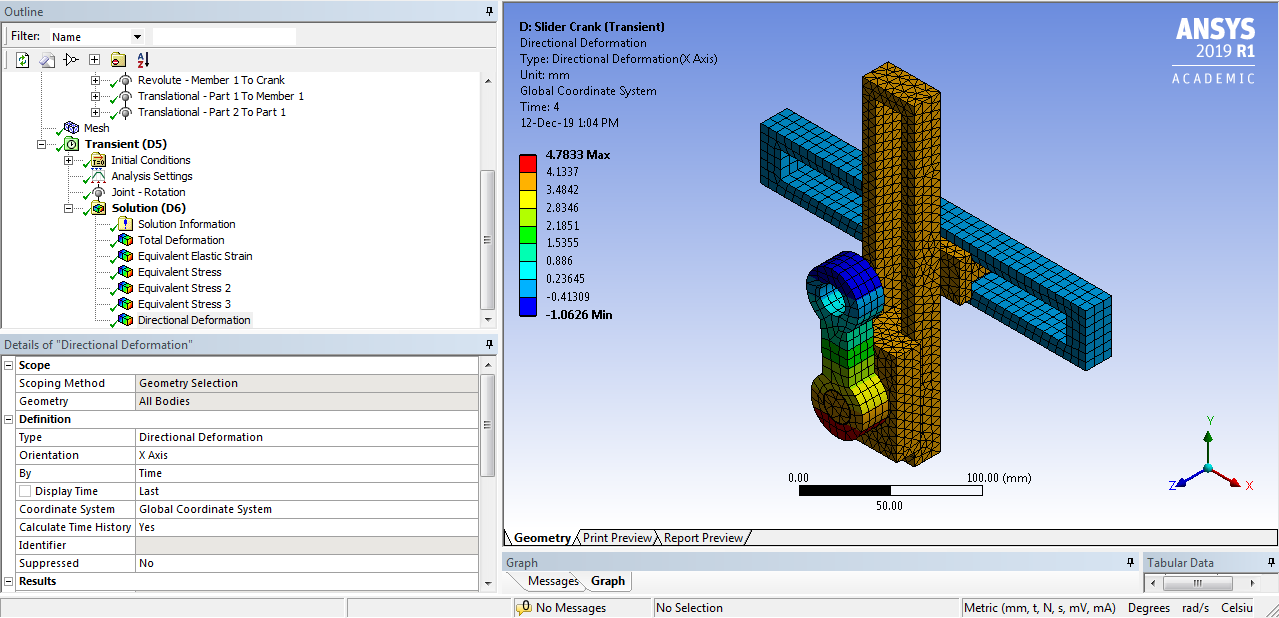Select the Solution Information item icon
Screen dimensions: 1279x618
pyautogui.click(x=122, y=224)
